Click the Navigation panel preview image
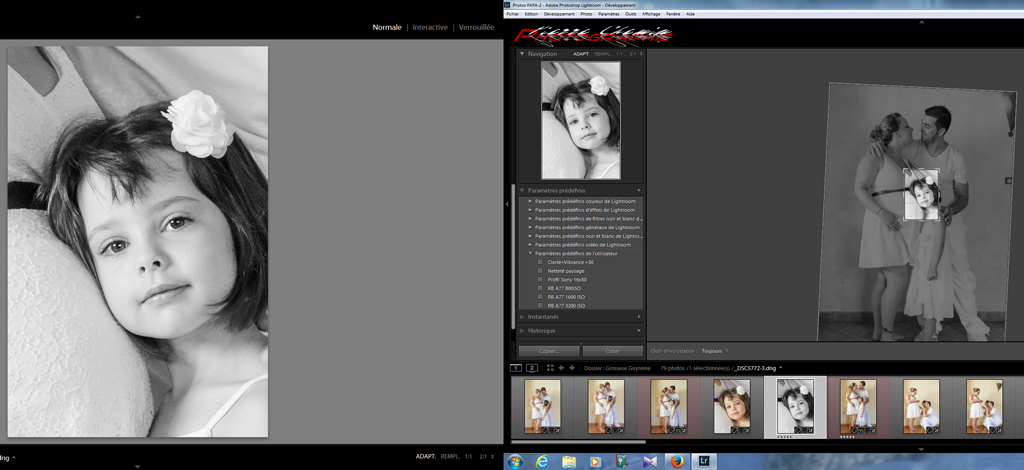Image resolution: width=1024 pixels, height=470 pixels. [581, 120]
